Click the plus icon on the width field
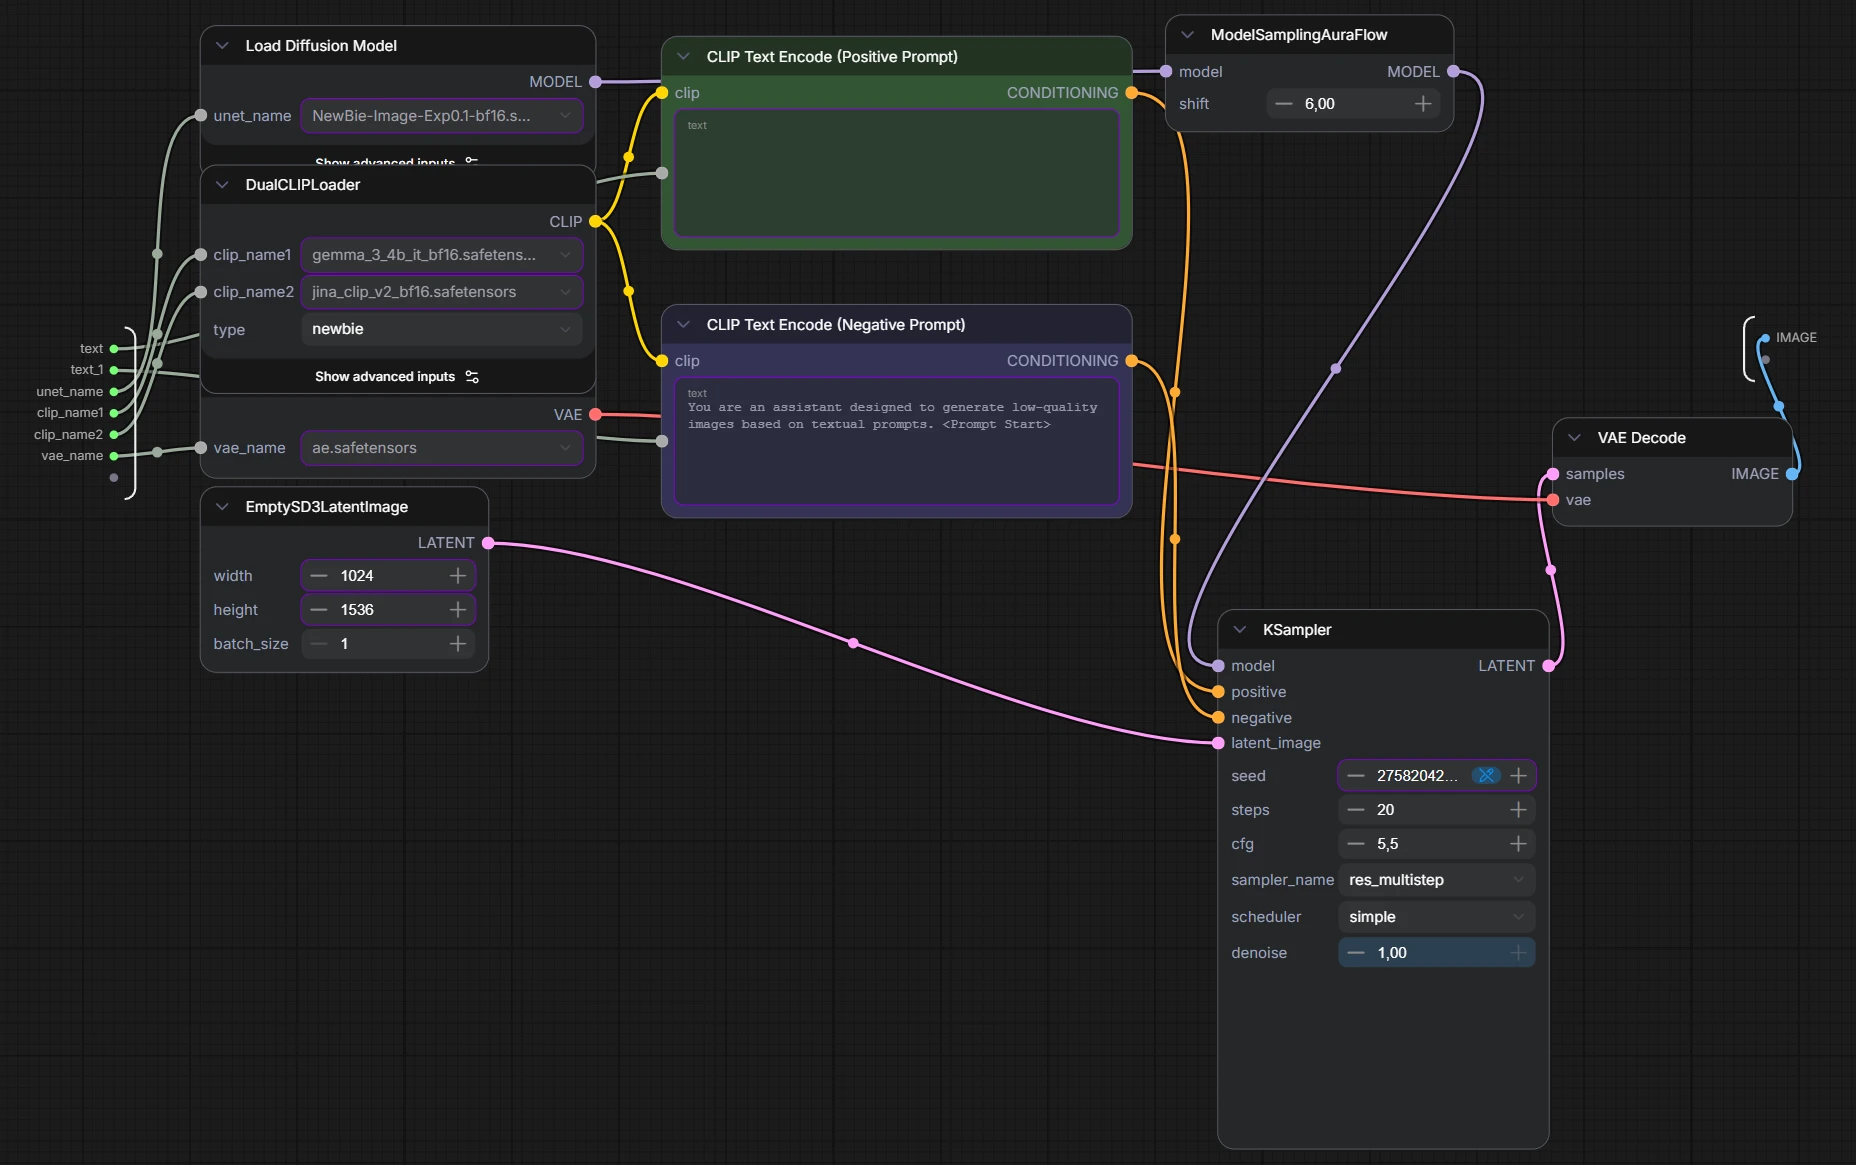Viewport: 1856px width, 1165px height. pyautogui.click(x=458, y=576)
